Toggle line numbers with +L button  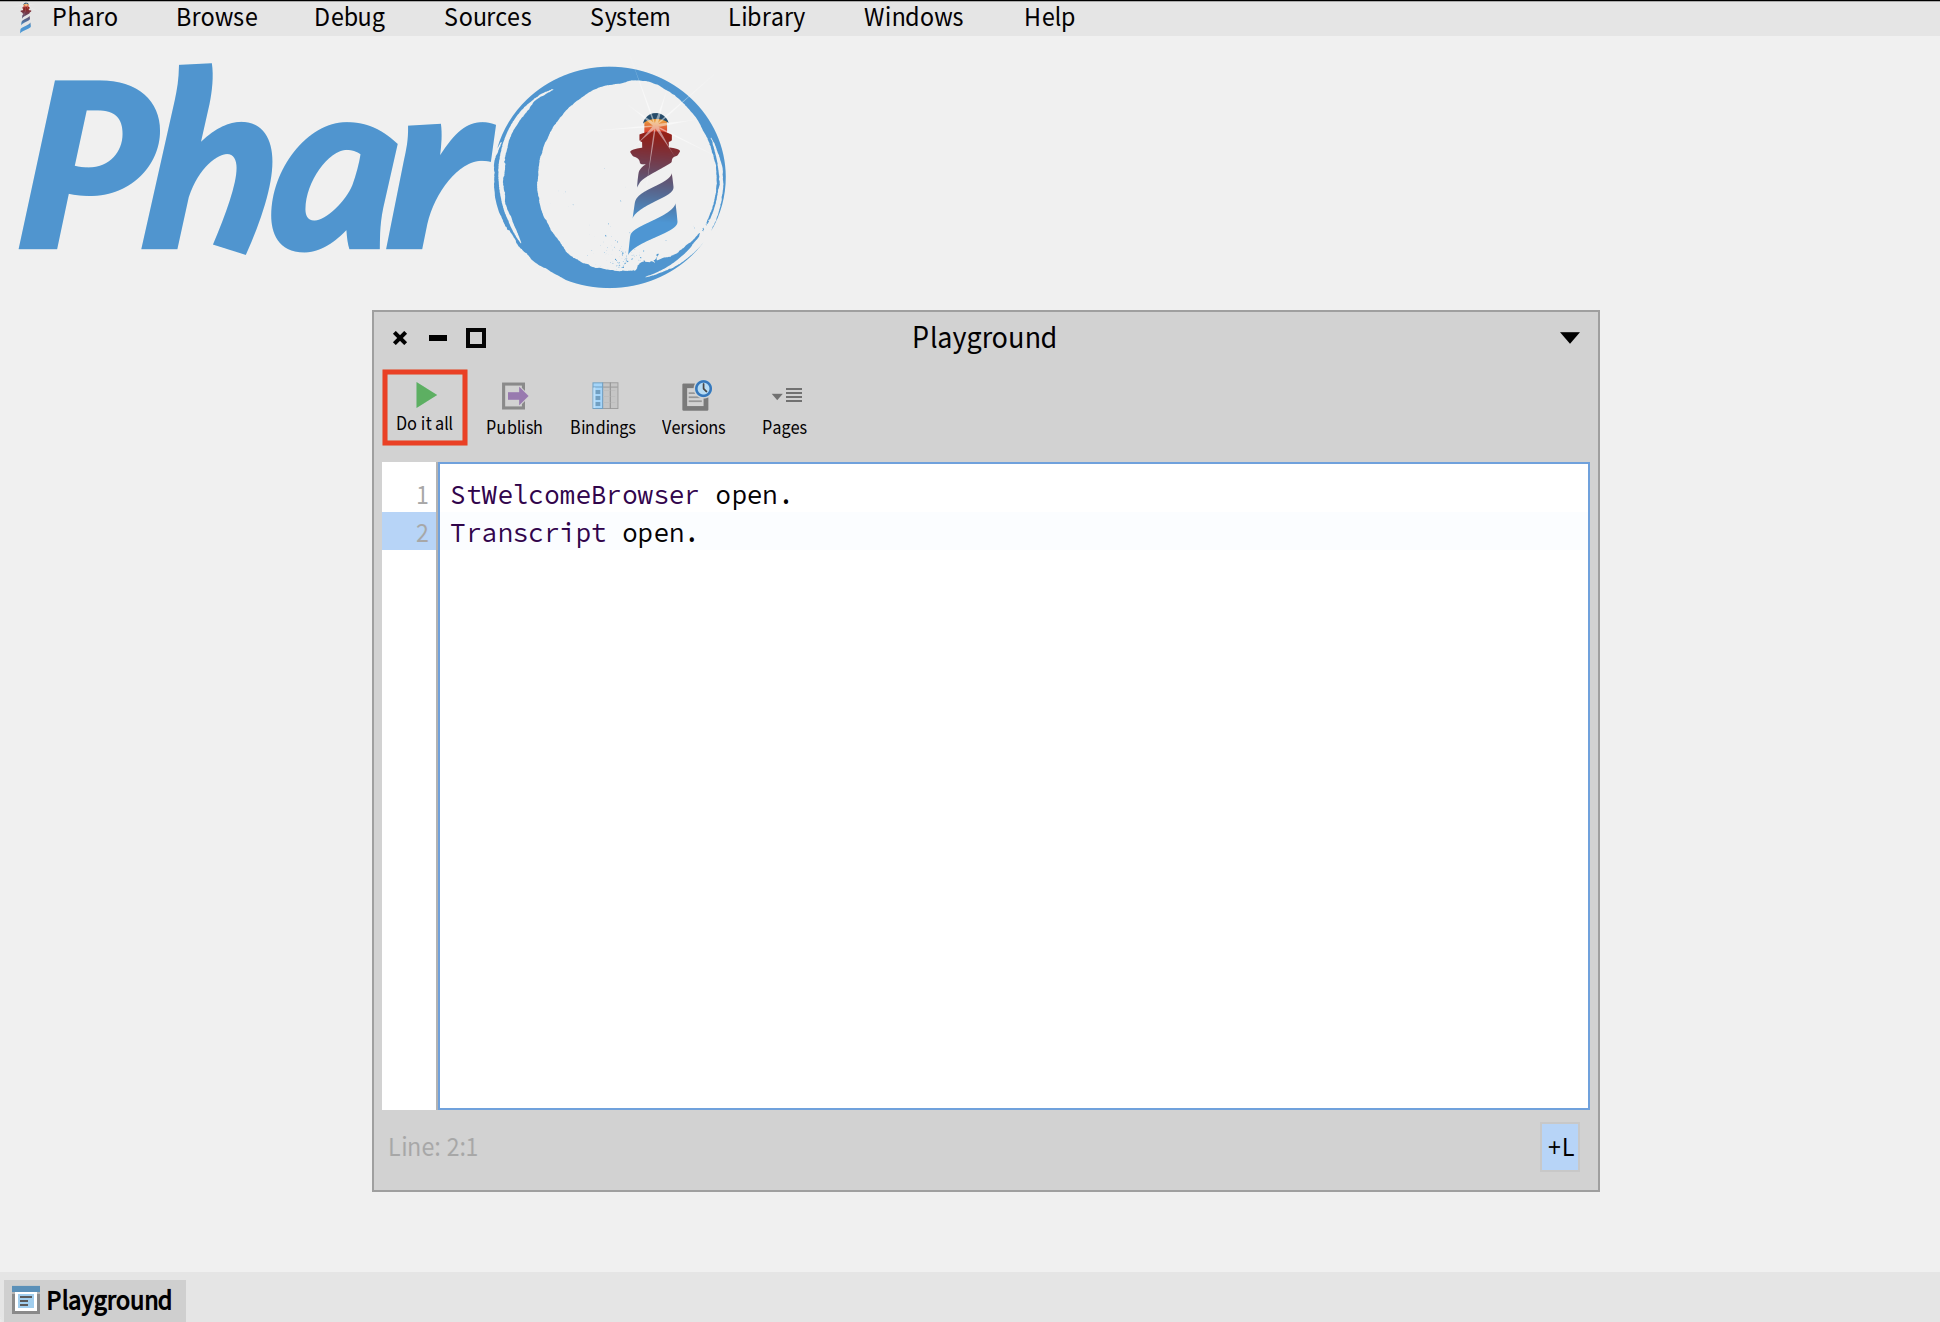point(1559,1147)
